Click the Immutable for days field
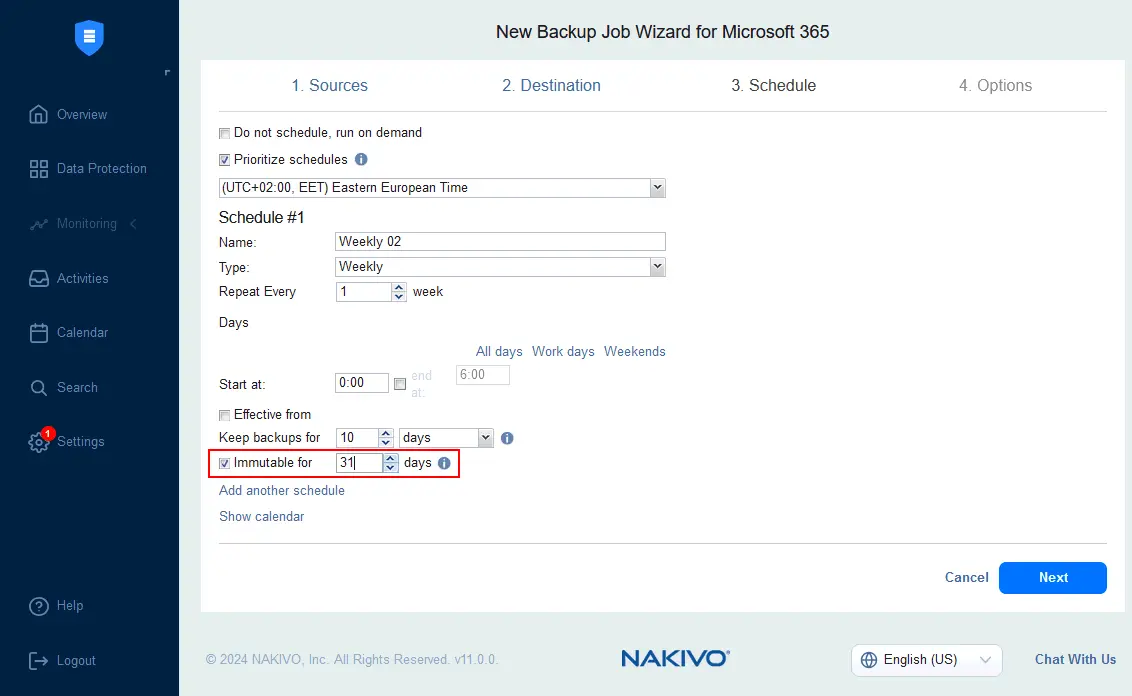The height and width of the screenshot is (696, 1132). [360, 463]
